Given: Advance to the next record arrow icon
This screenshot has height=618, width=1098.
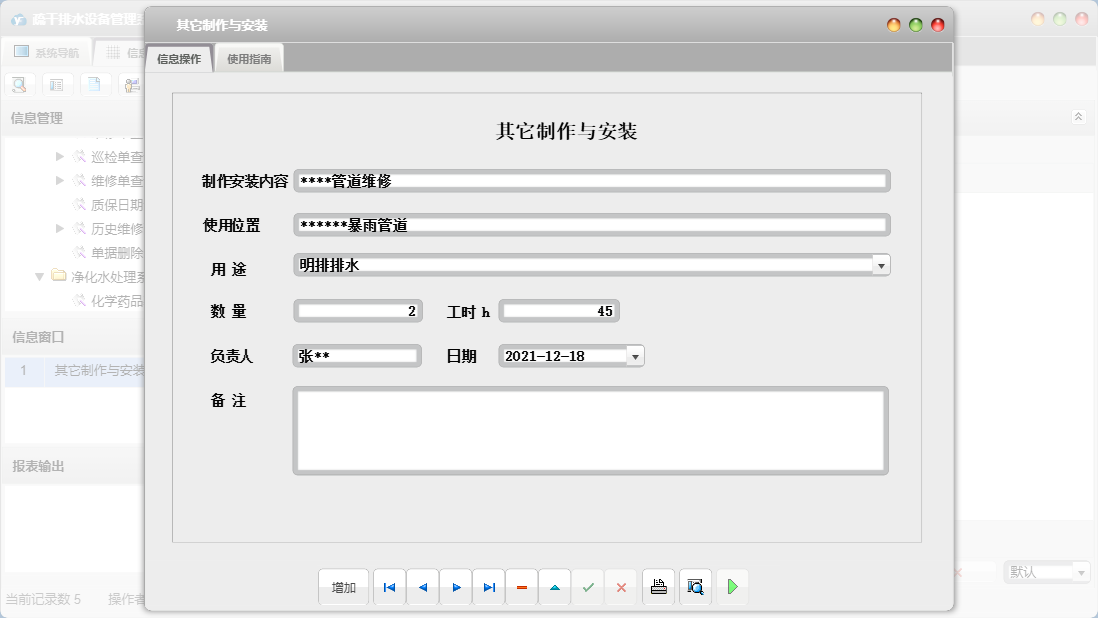Looking at the screenshot, I should pos(455,587).
